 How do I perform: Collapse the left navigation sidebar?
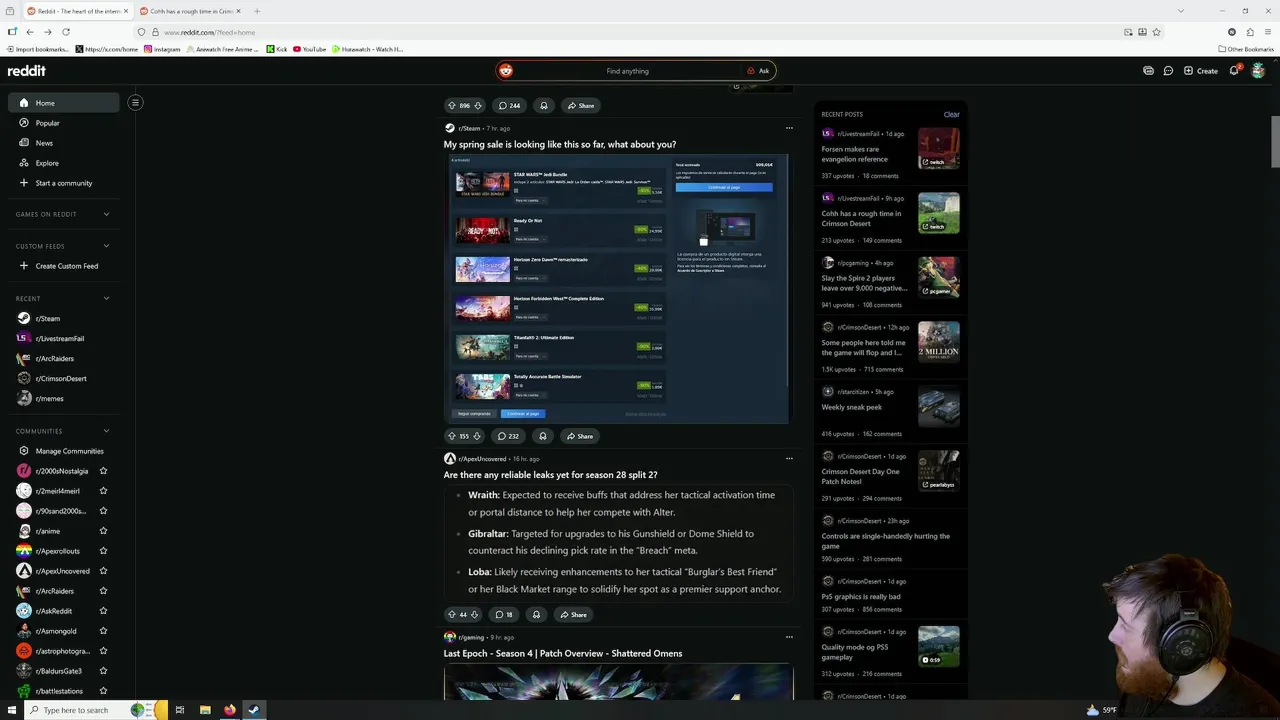click(x=135, y=102)
